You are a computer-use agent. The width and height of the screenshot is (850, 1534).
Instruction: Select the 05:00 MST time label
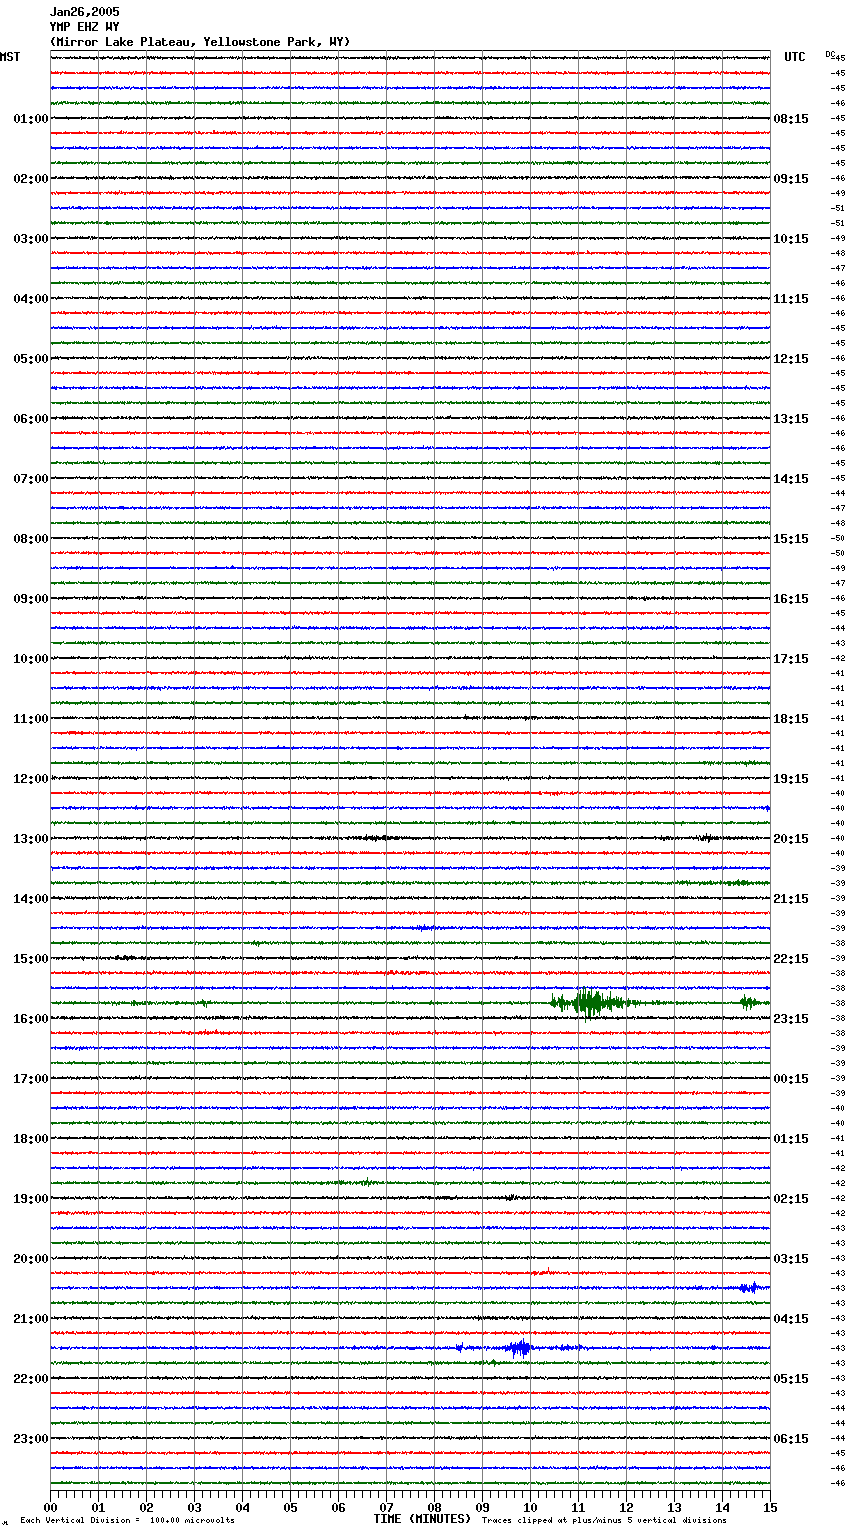click(x=31, y=359)
